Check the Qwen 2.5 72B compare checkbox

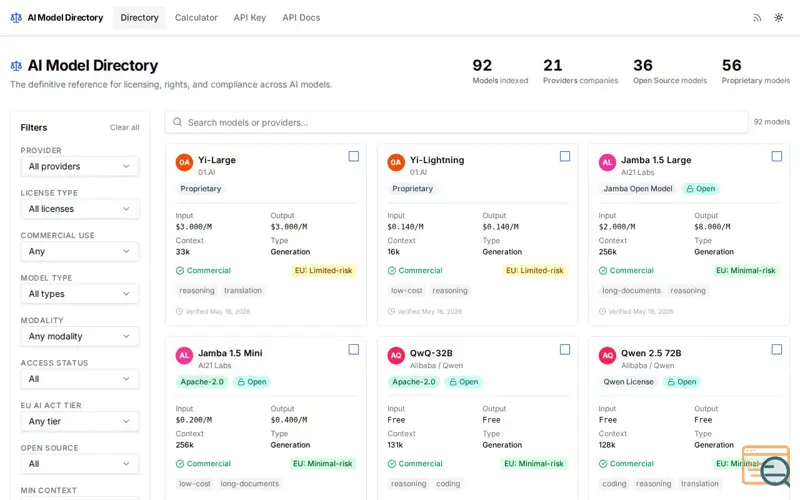point(777,350)
